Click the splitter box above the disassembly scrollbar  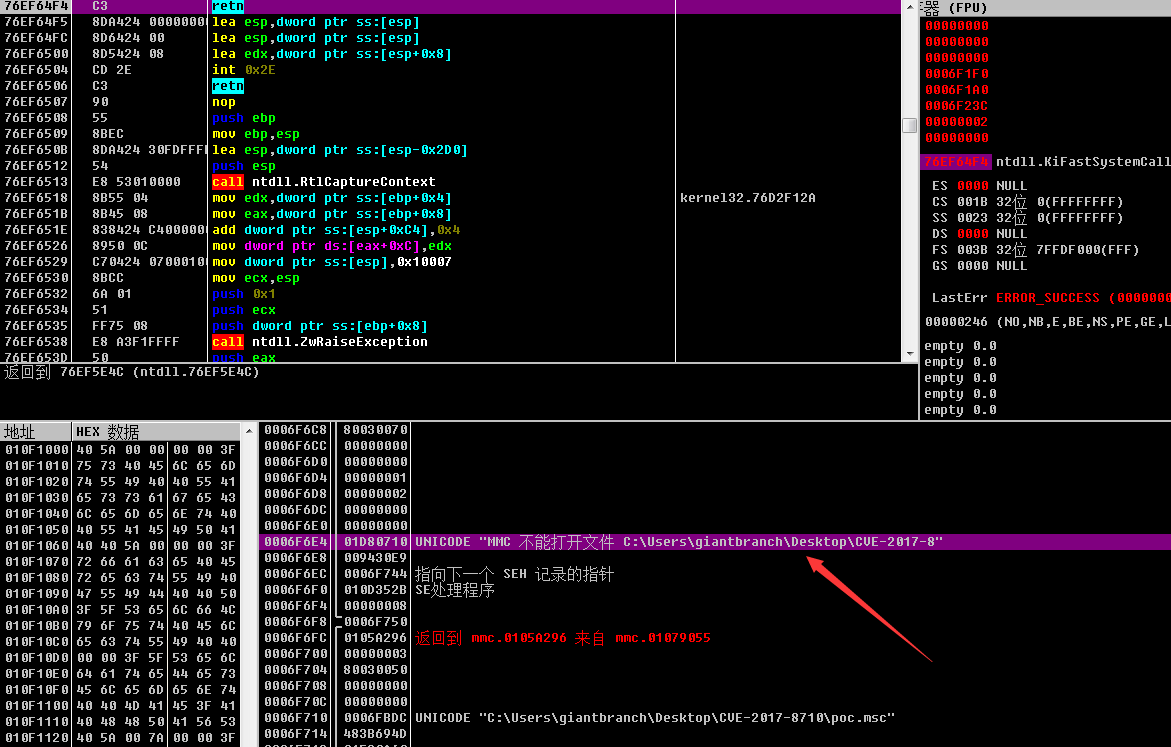click(908, 124)
